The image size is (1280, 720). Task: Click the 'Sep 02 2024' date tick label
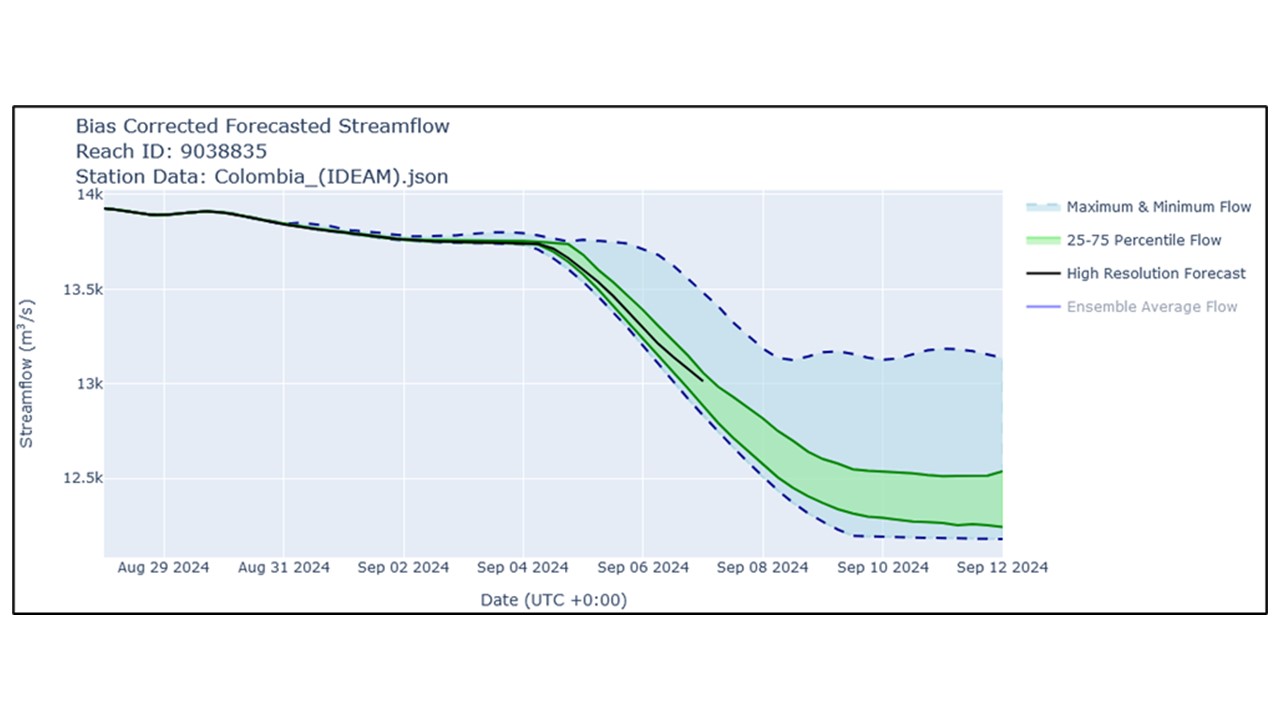click(404, 567)
